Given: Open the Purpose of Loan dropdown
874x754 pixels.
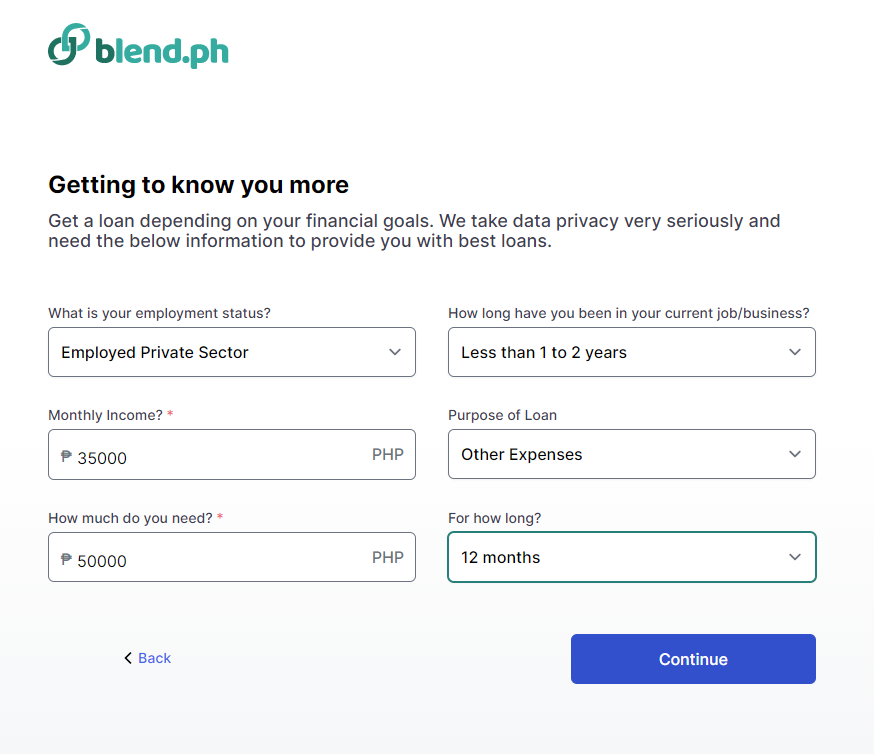Looking at the screenshot, I should click(x=631, y=454).
